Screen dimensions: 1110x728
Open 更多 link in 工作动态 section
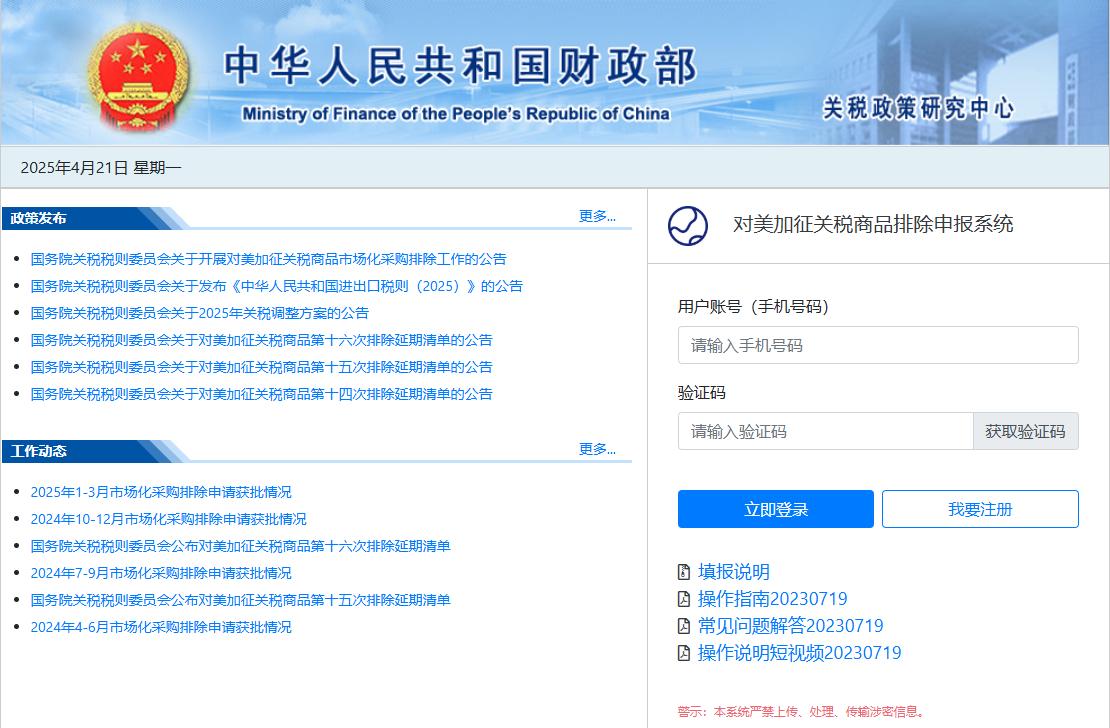[x=597, y=449]
